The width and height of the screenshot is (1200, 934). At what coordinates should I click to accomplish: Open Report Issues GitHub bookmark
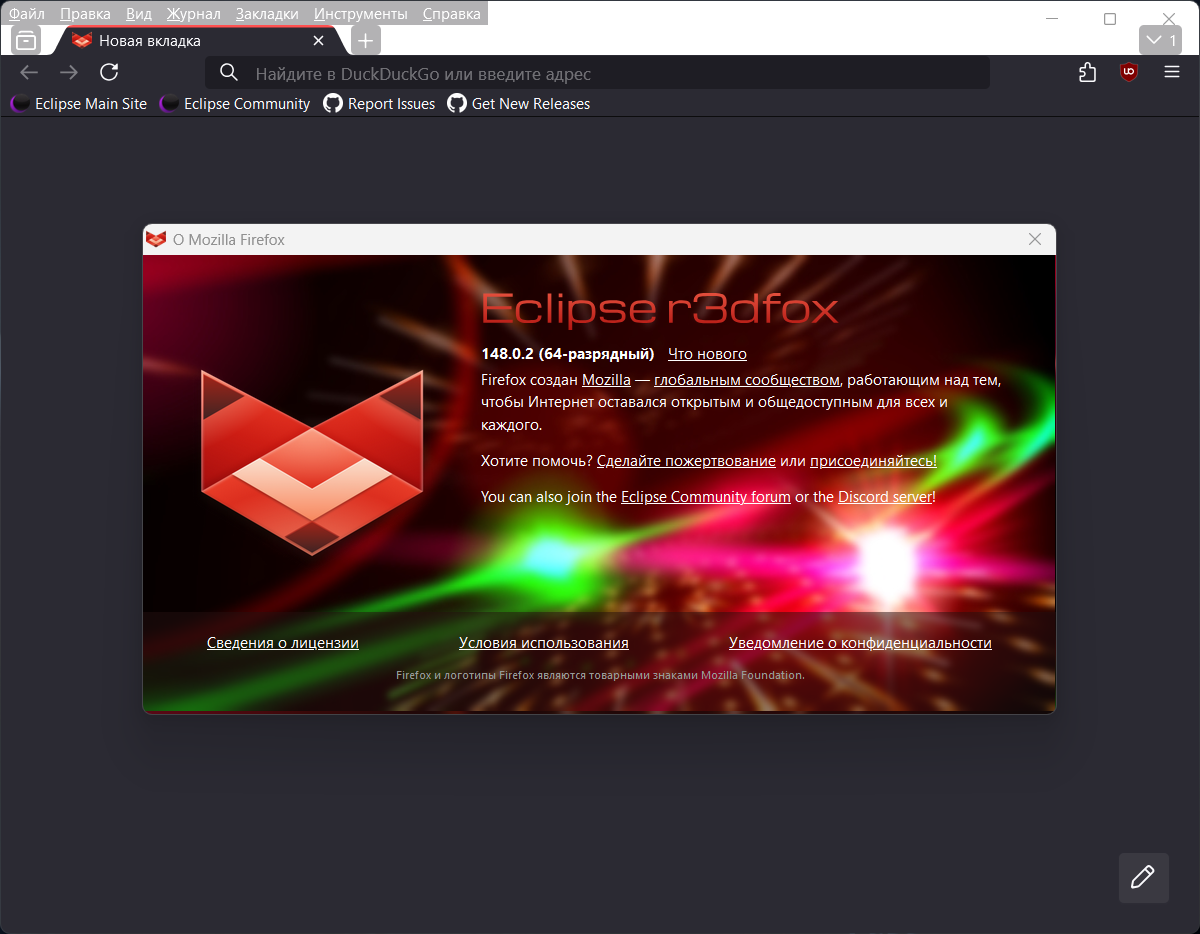[380, 104]
